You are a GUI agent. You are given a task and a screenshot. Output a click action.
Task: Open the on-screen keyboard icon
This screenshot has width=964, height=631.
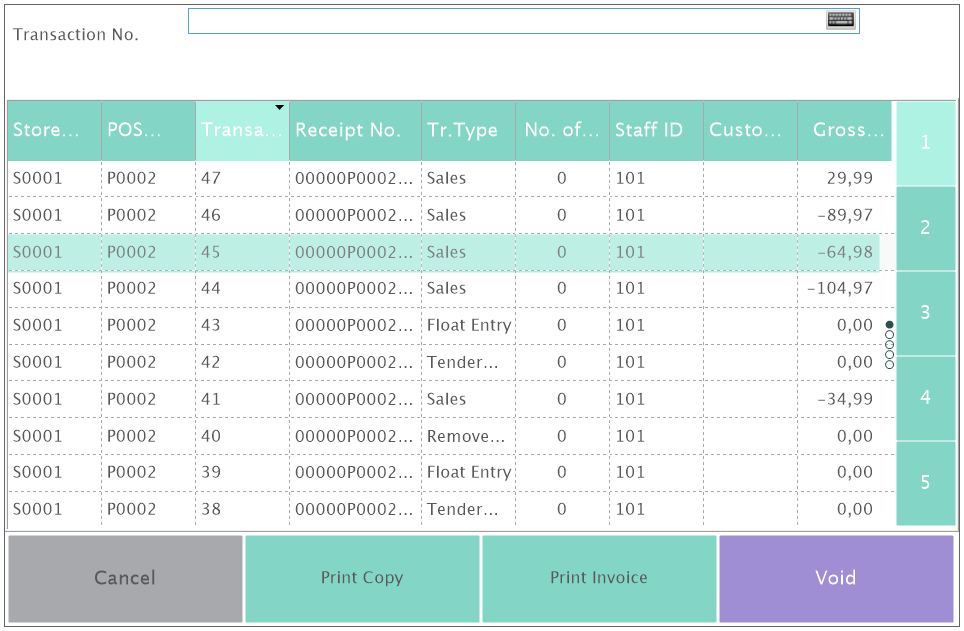840,20
